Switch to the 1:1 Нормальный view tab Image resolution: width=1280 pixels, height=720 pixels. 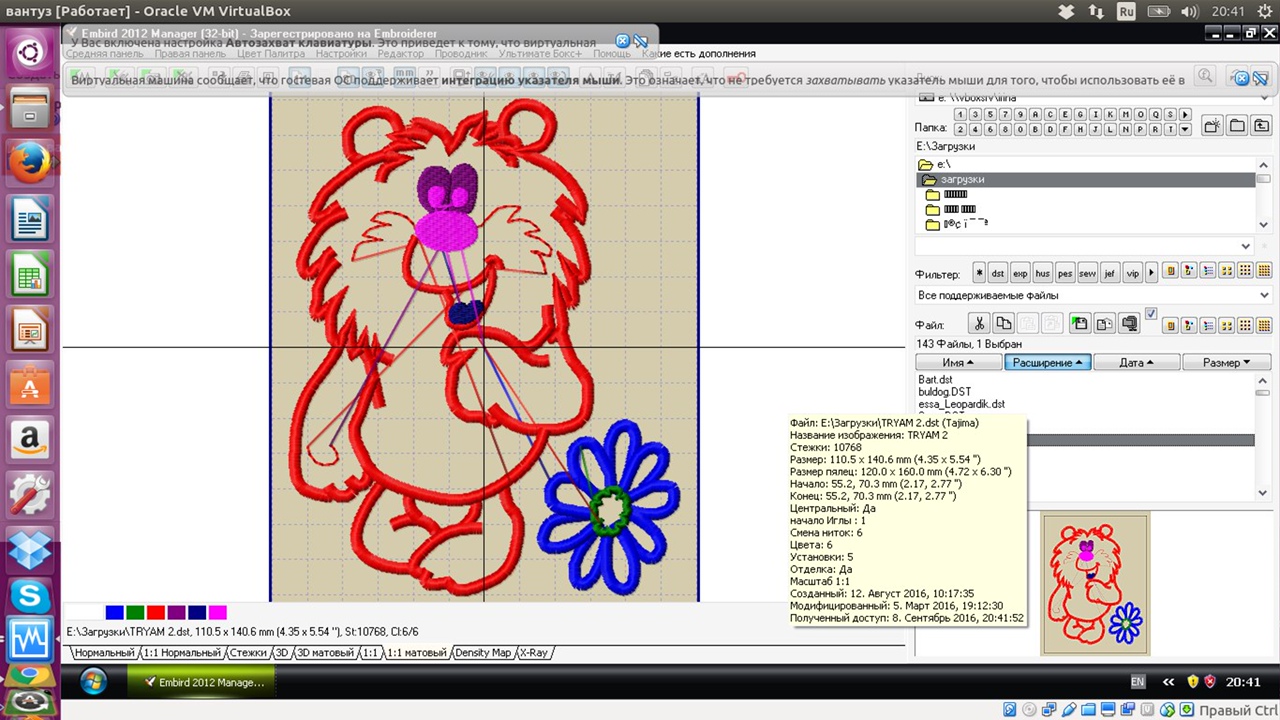pyautogui.click(x=181, y=653)
